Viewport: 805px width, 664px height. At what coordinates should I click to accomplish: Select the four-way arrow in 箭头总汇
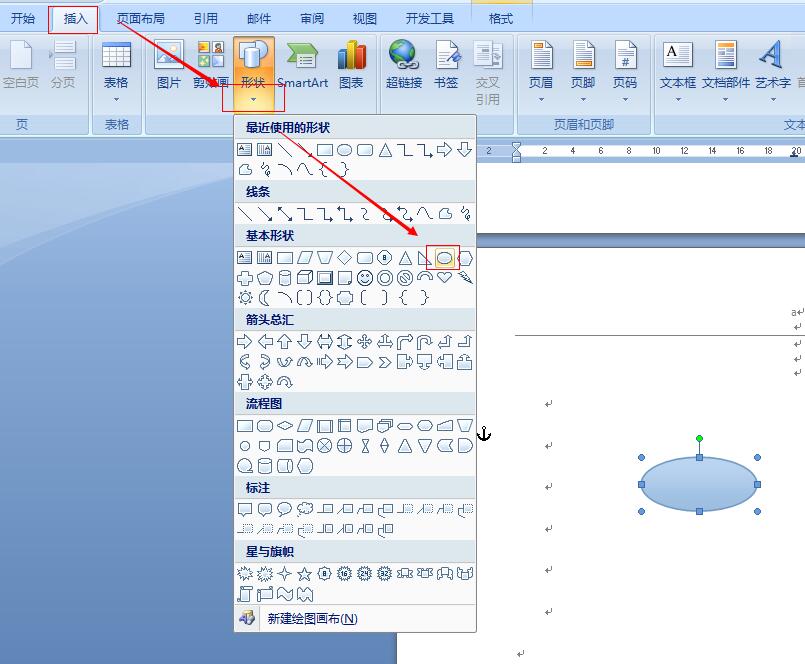tap(365, 342)
